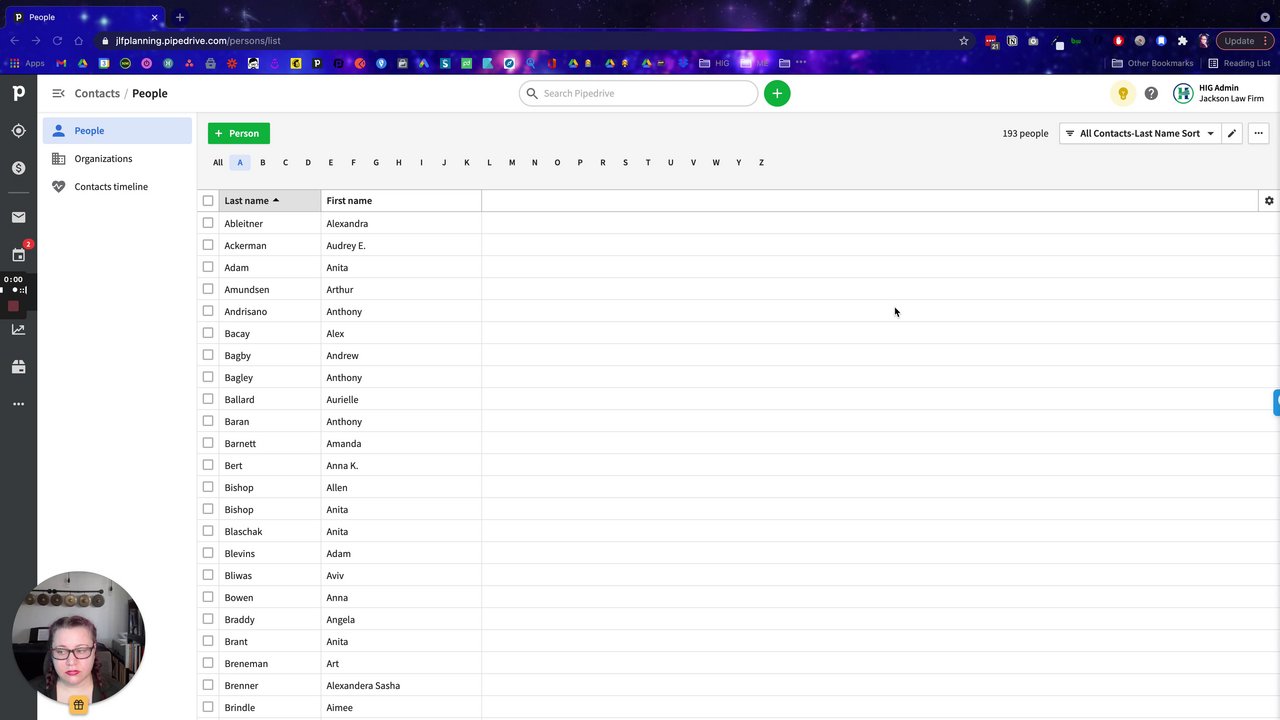This screenshot has height=720, width=1280.
Task: Open Insights chart icon in sidebar
Action: [x=18, y=329]
